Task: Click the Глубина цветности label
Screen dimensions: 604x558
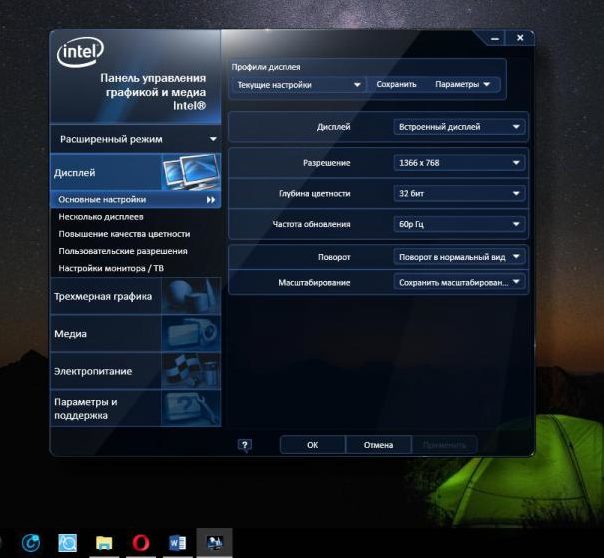Action: click(x=314, y=193)
